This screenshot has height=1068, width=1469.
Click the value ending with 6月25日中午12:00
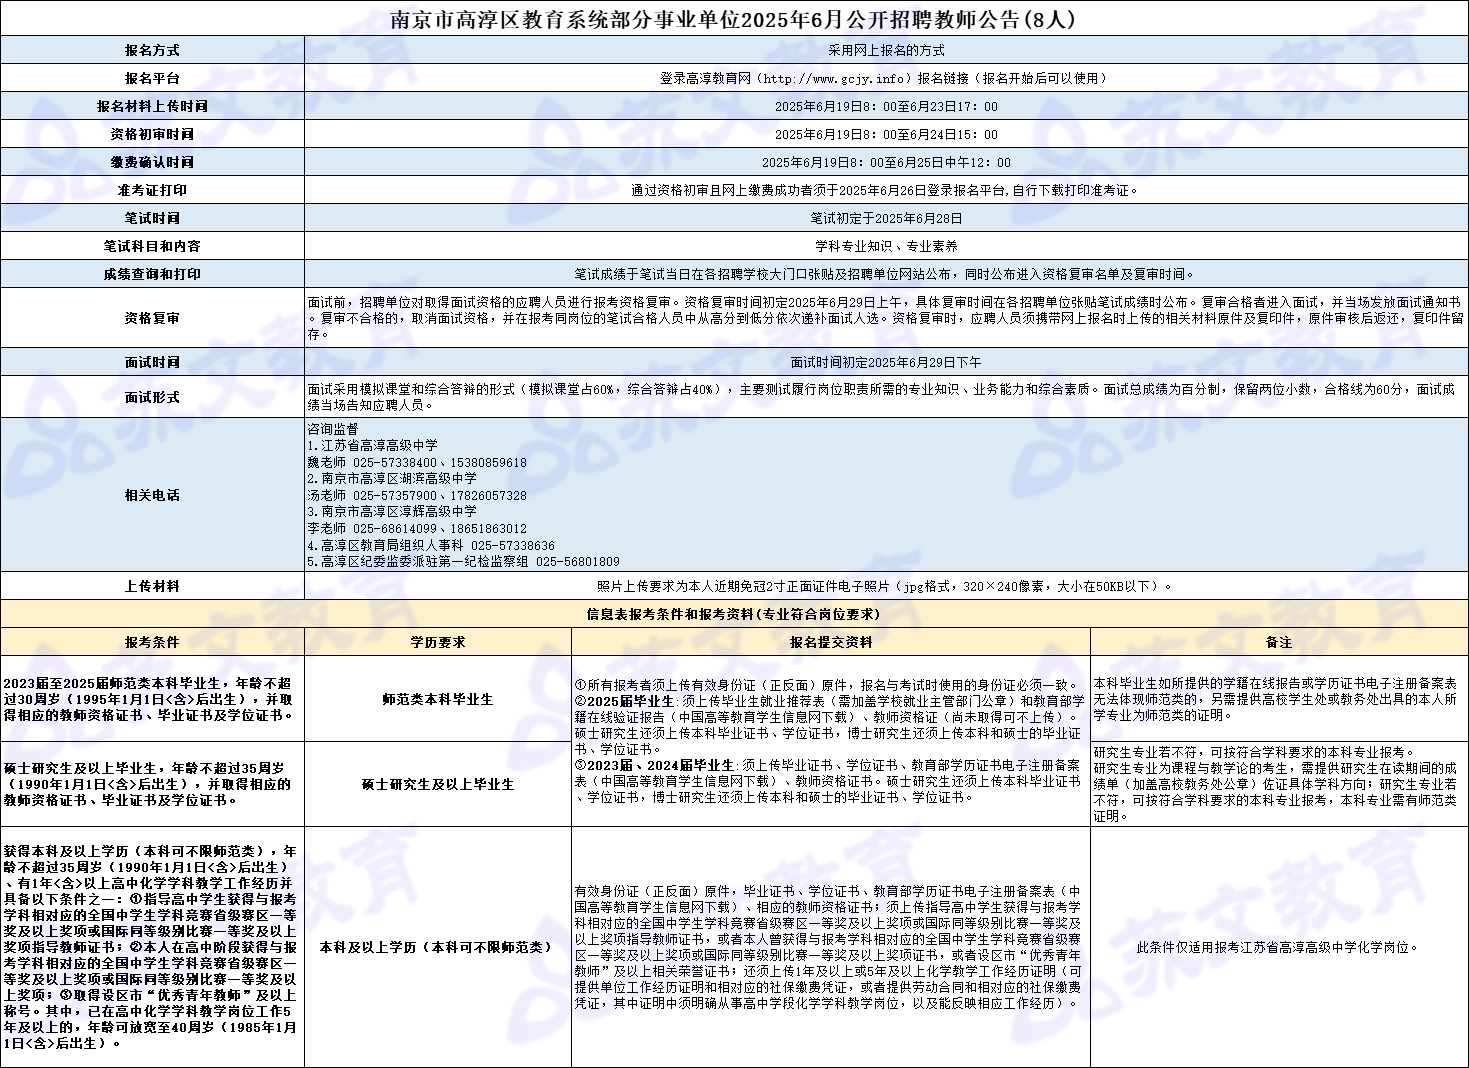coord(886,162)
